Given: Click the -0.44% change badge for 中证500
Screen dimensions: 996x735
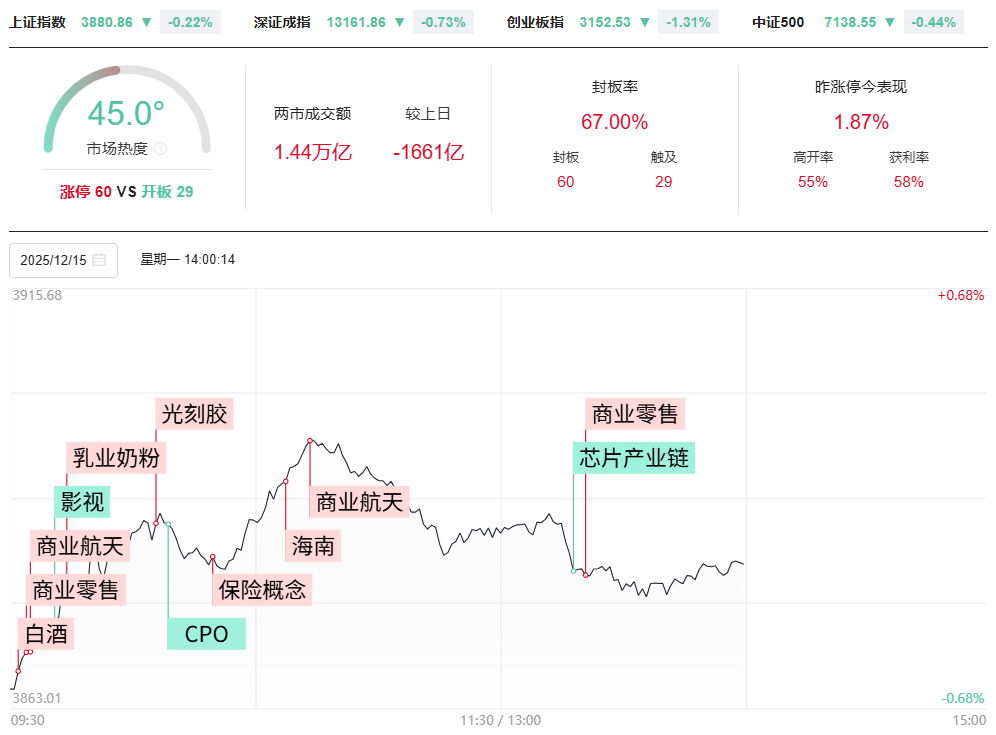Looking at the screenshot, I should [933, 22].
